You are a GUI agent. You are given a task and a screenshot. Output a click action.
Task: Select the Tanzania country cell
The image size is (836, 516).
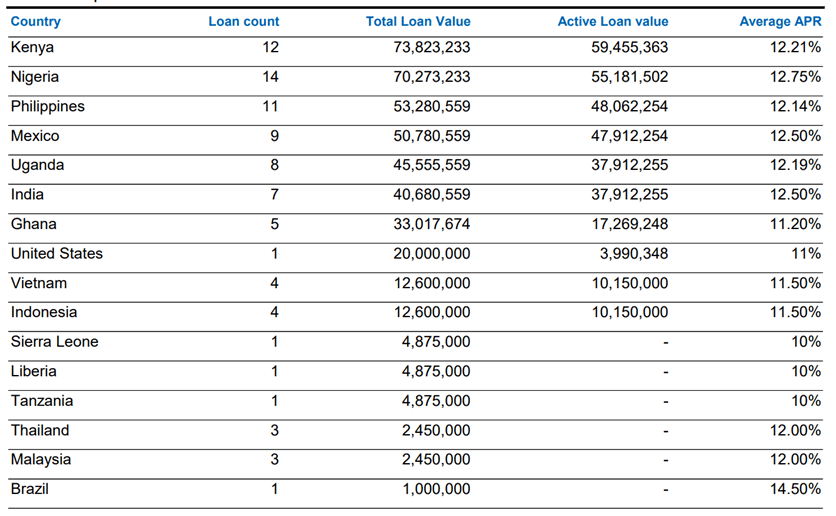tap(42, 401)
